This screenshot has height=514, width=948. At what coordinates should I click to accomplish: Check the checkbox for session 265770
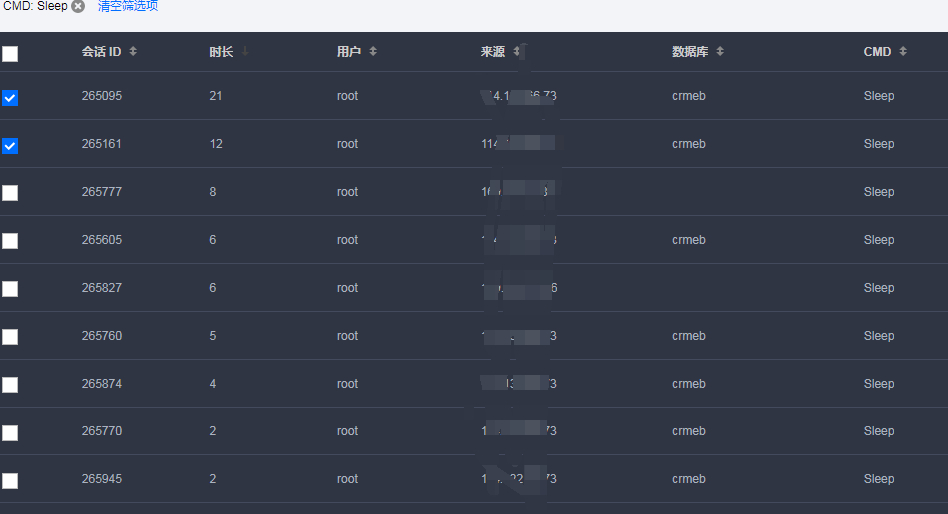tap(10, 432)
